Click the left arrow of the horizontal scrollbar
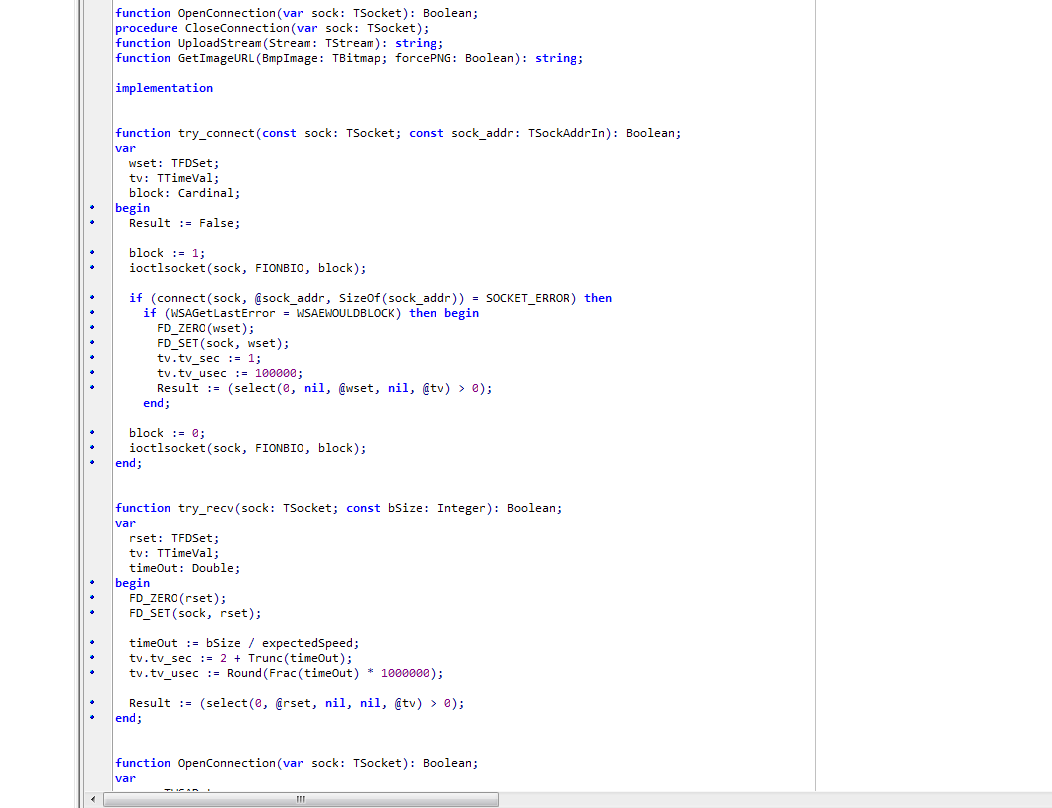 click(x=93, y=799)
